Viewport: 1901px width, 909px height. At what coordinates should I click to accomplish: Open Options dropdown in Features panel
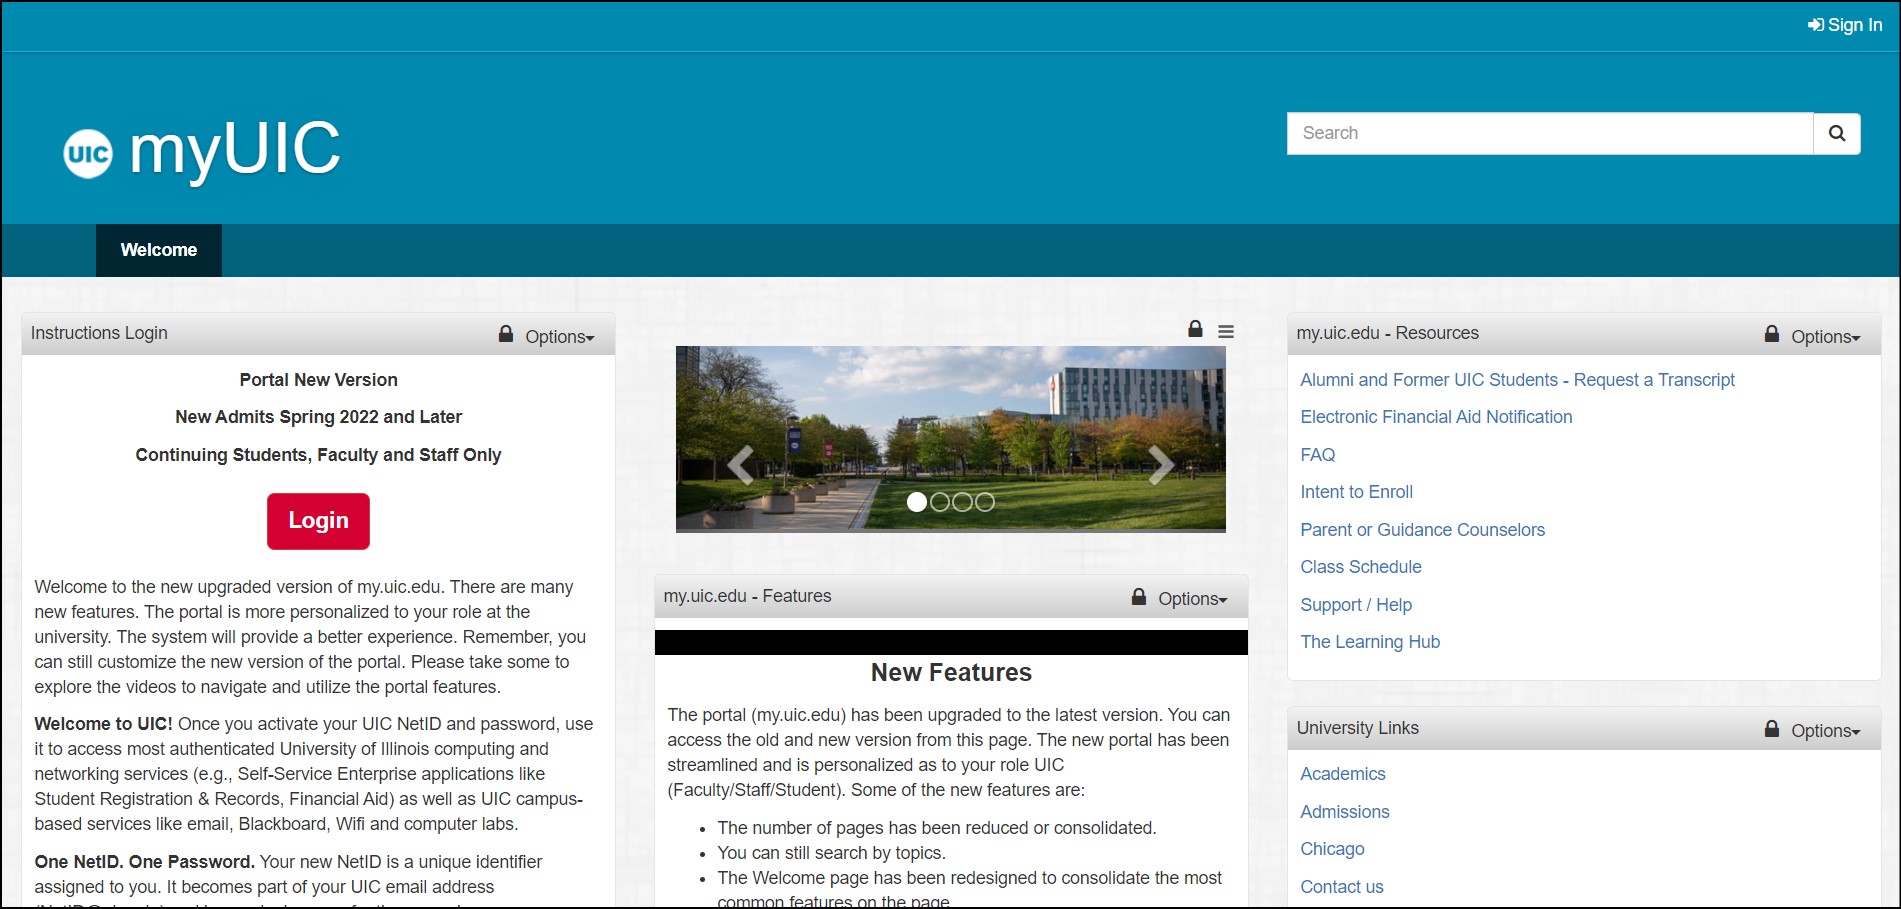(x=1193, y=599)
